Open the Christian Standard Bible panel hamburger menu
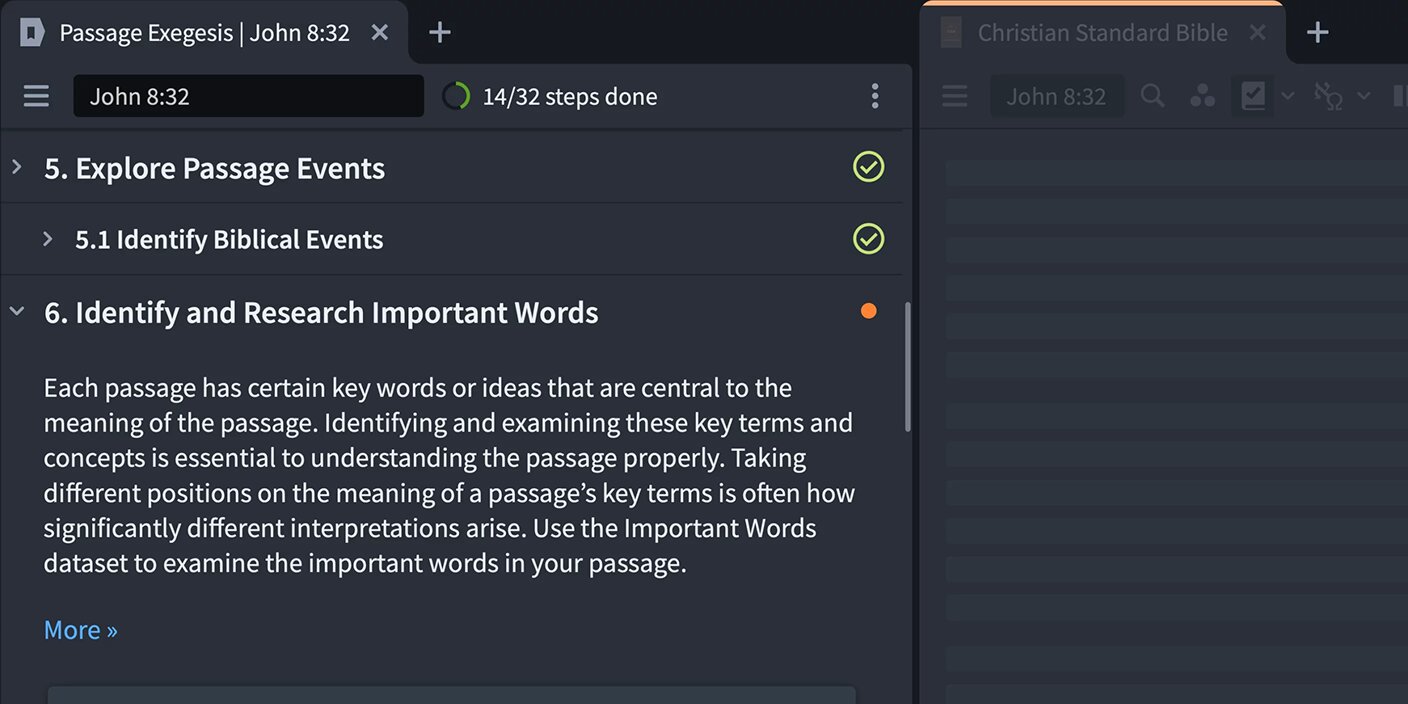Viewport: 1408px width, 704px height. point(955,96)
